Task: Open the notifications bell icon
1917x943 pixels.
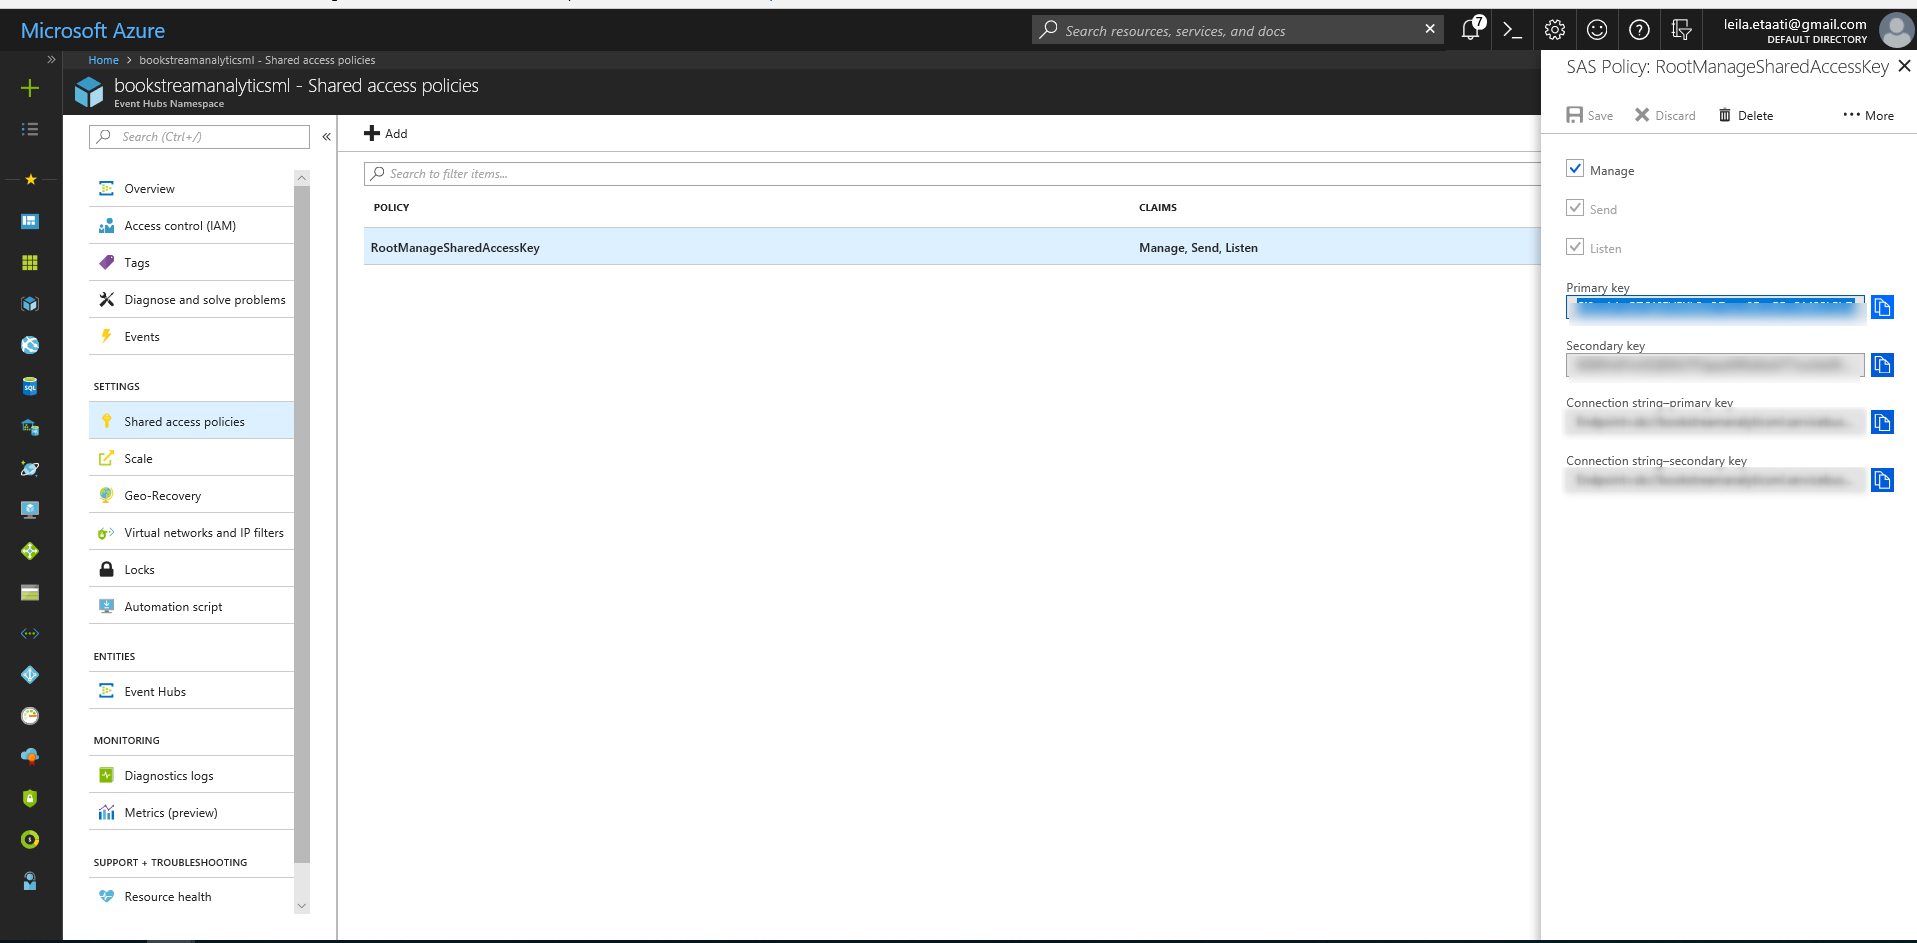Action: [1469, 29]
